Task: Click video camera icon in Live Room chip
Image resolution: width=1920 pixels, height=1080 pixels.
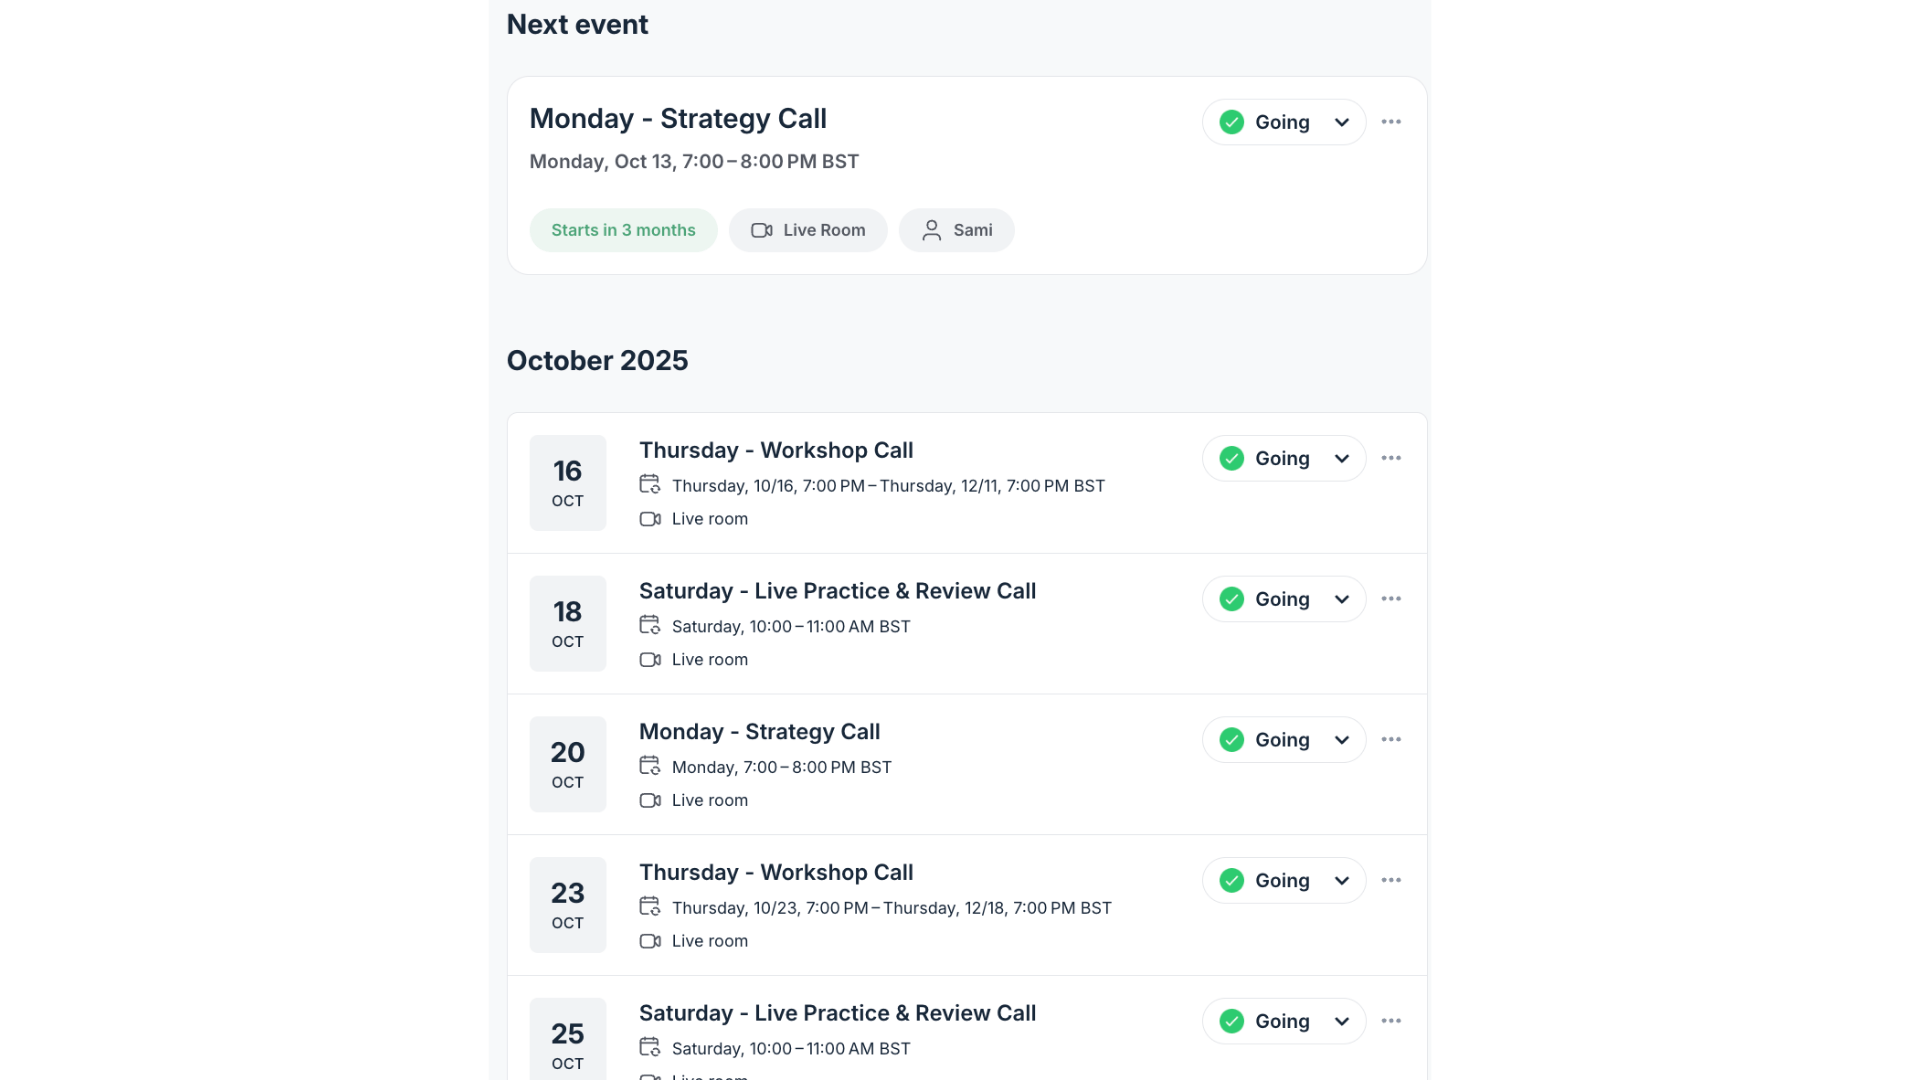Action: click(762, 230)
